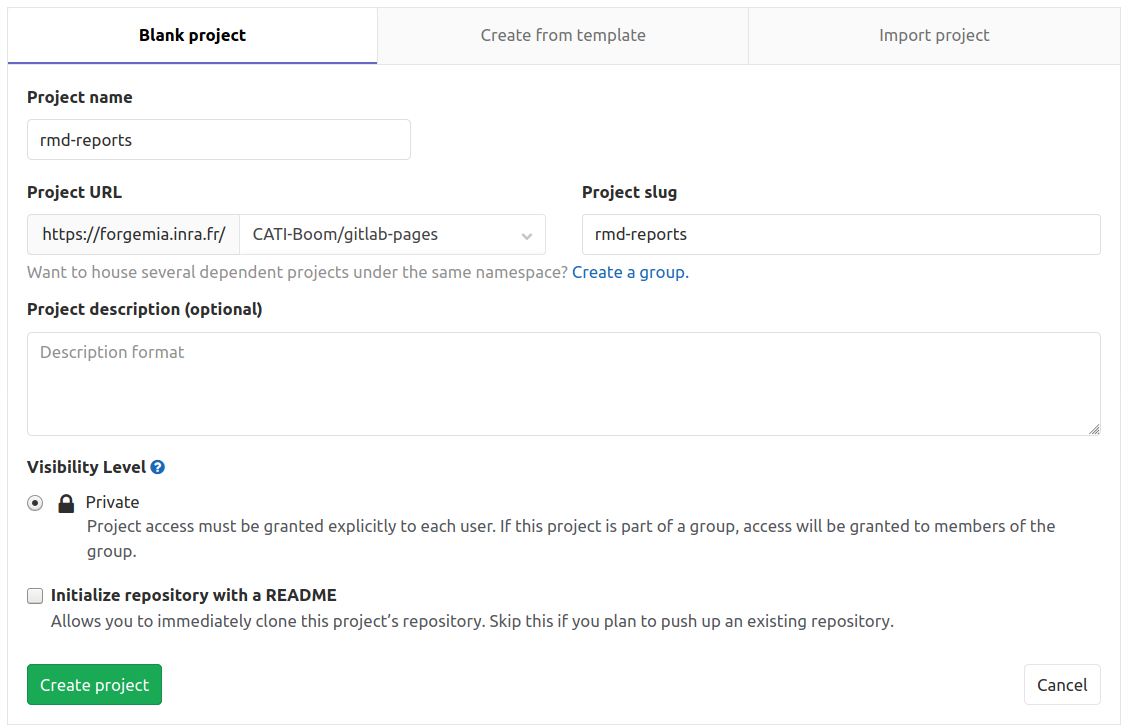Image resolution: width=1129 pixels, height=726 pixels.
Task: Click the 'Initialize repository with a README' label
Action: (193, 595)
